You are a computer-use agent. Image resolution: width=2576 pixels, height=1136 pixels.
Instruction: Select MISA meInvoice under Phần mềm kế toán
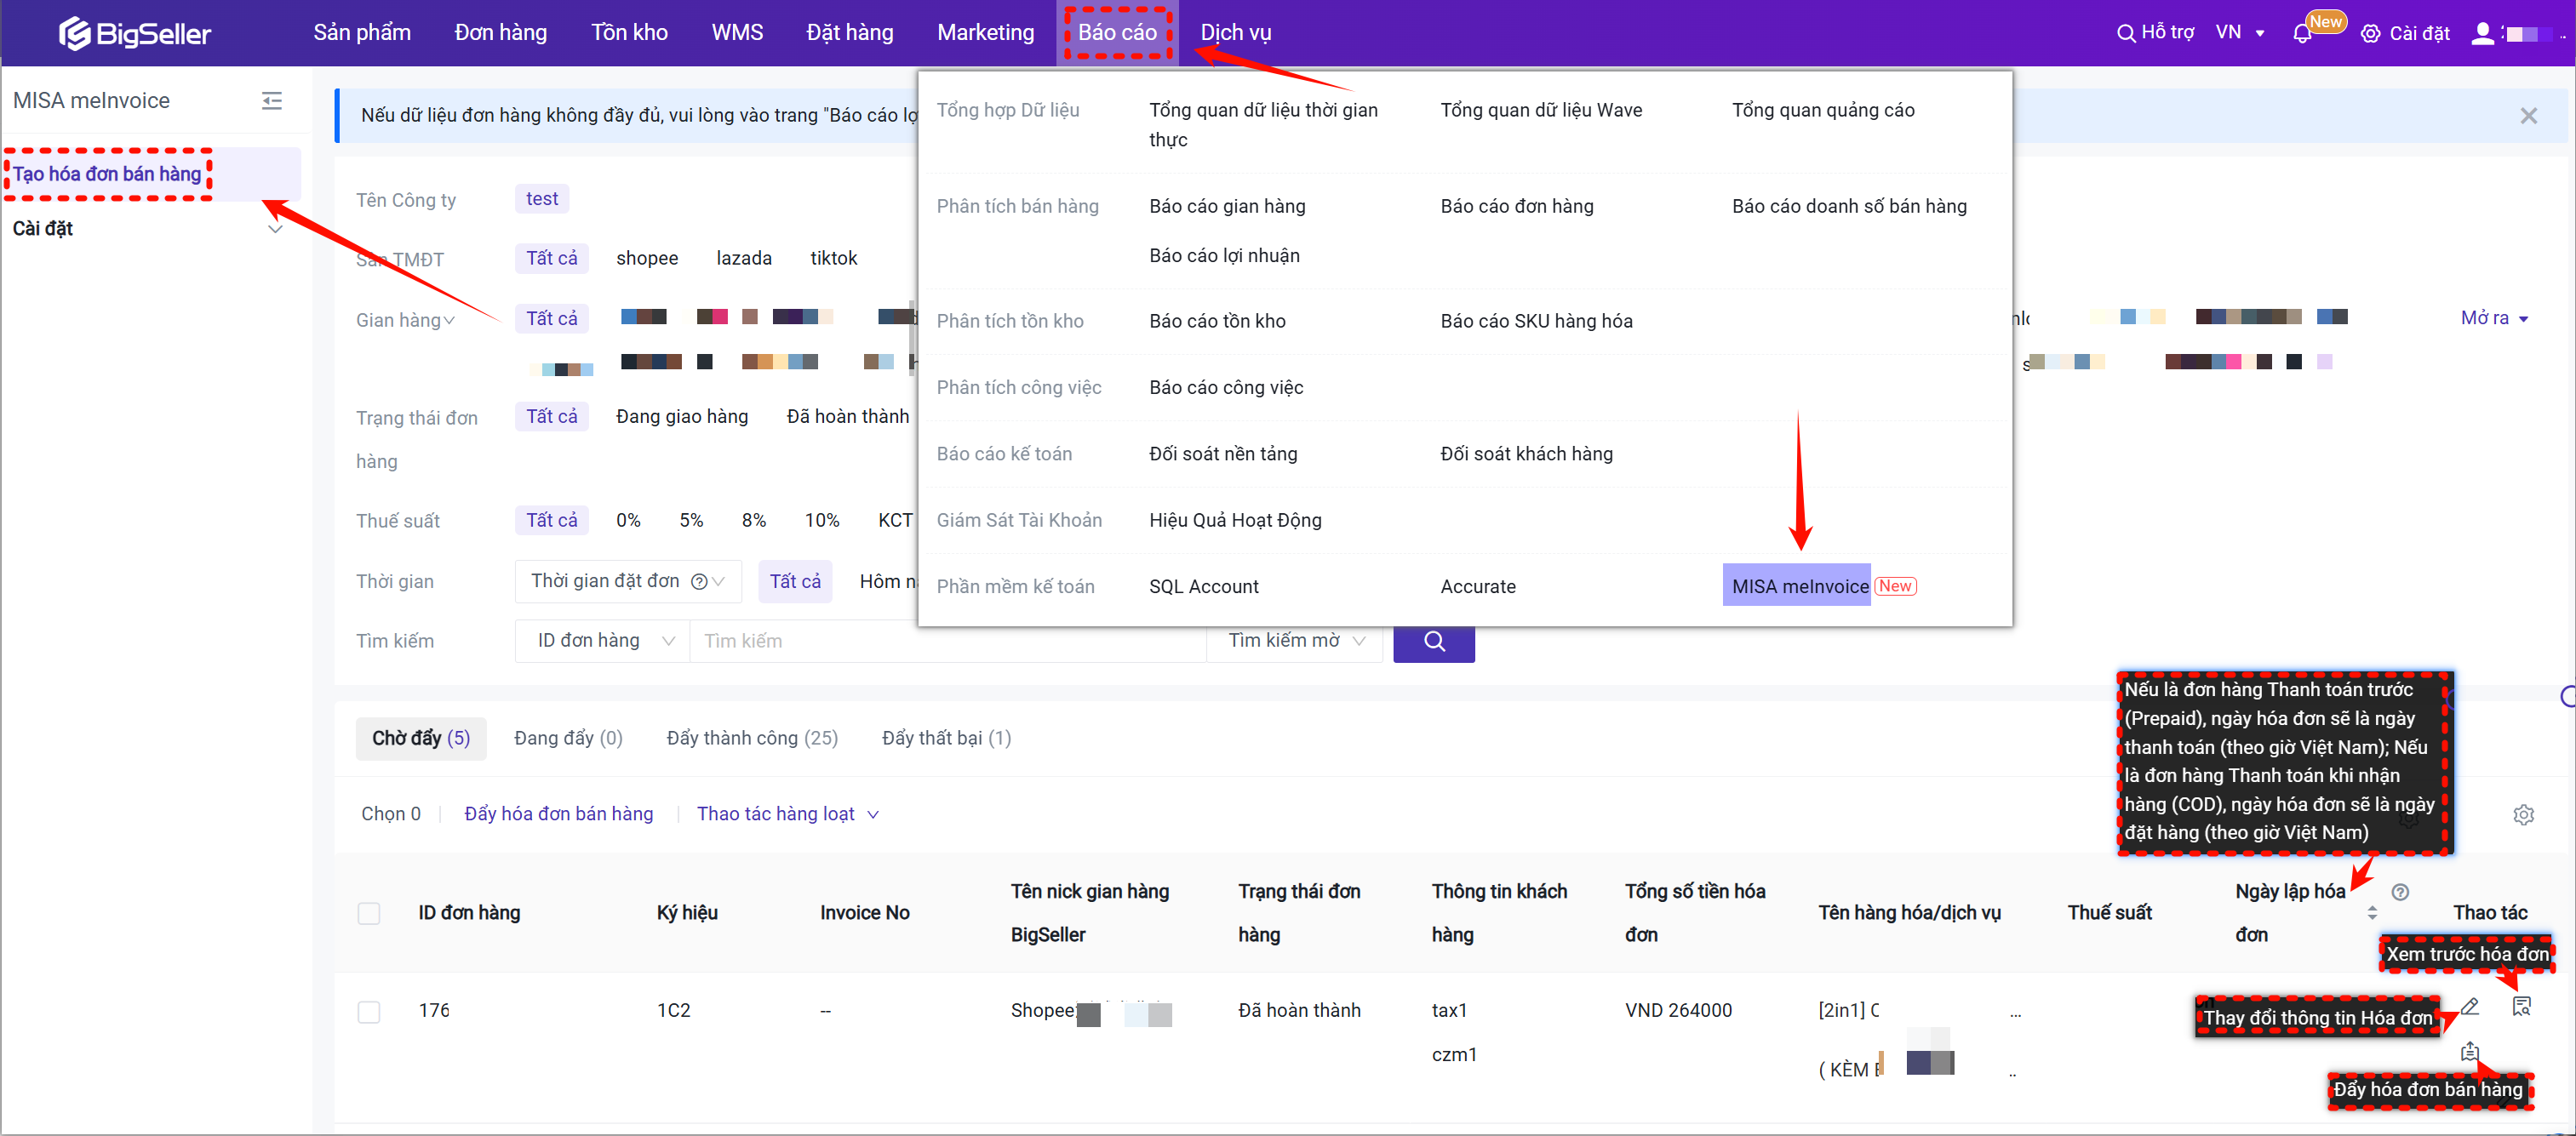tap(1797, 585)
